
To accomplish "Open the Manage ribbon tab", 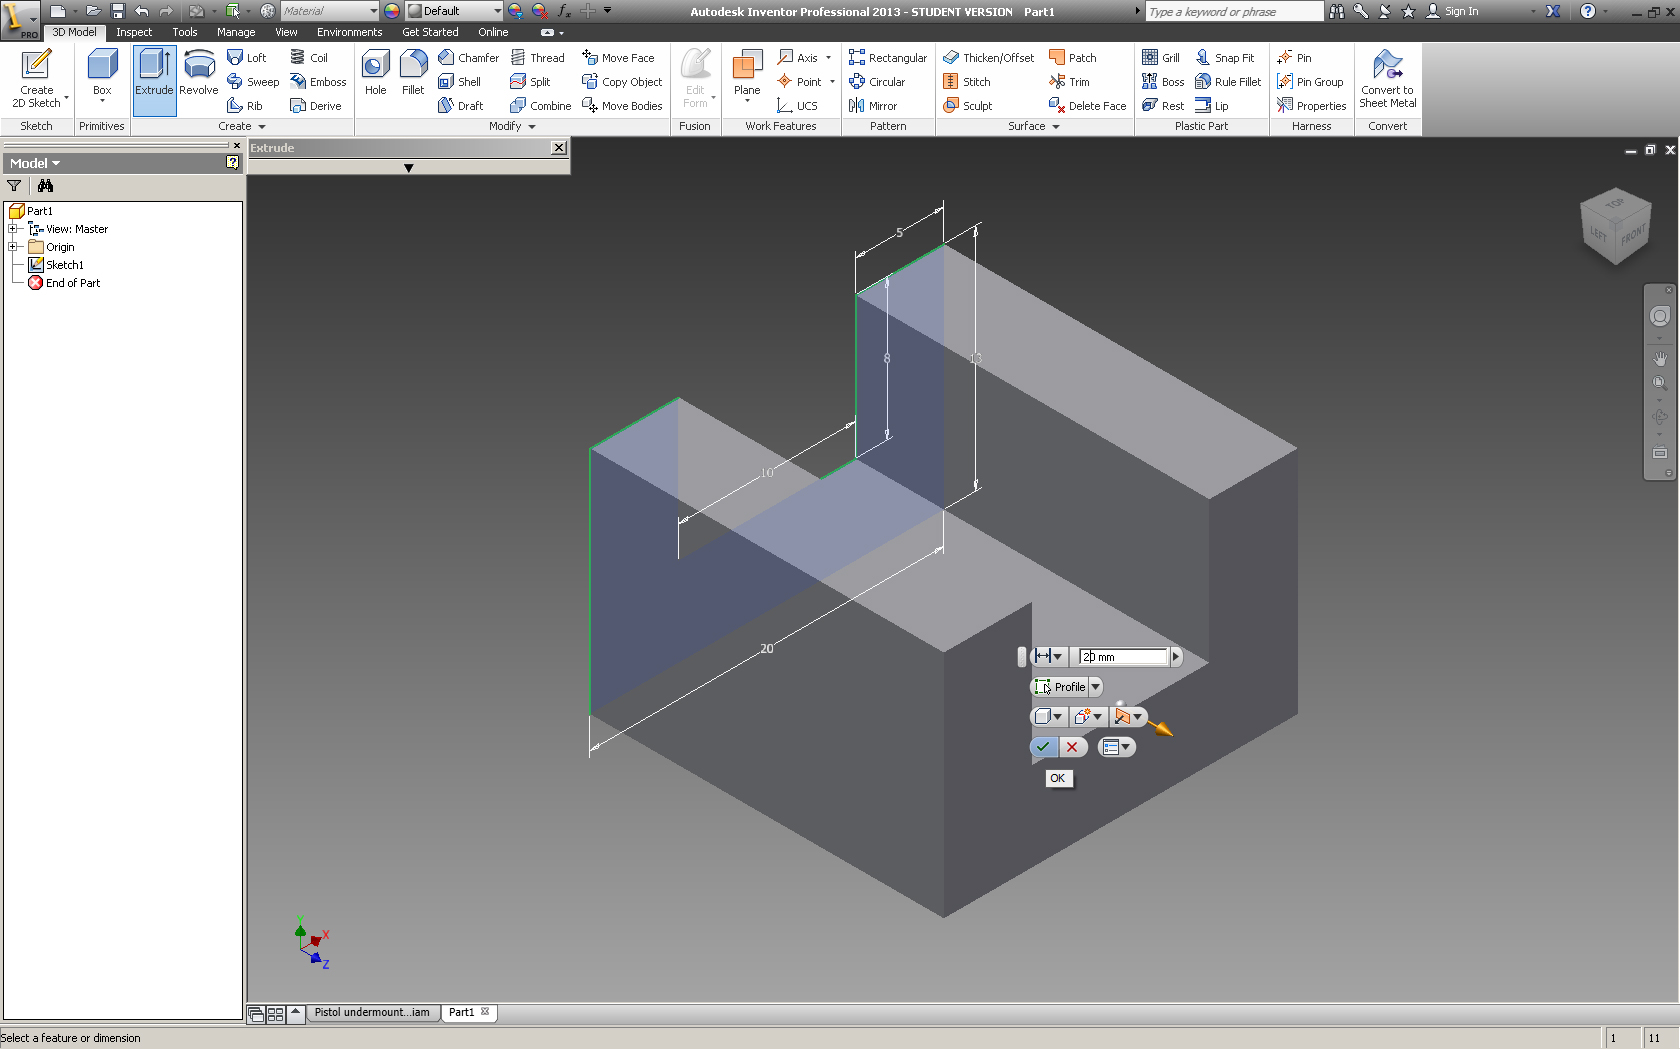I will (236, 32).
